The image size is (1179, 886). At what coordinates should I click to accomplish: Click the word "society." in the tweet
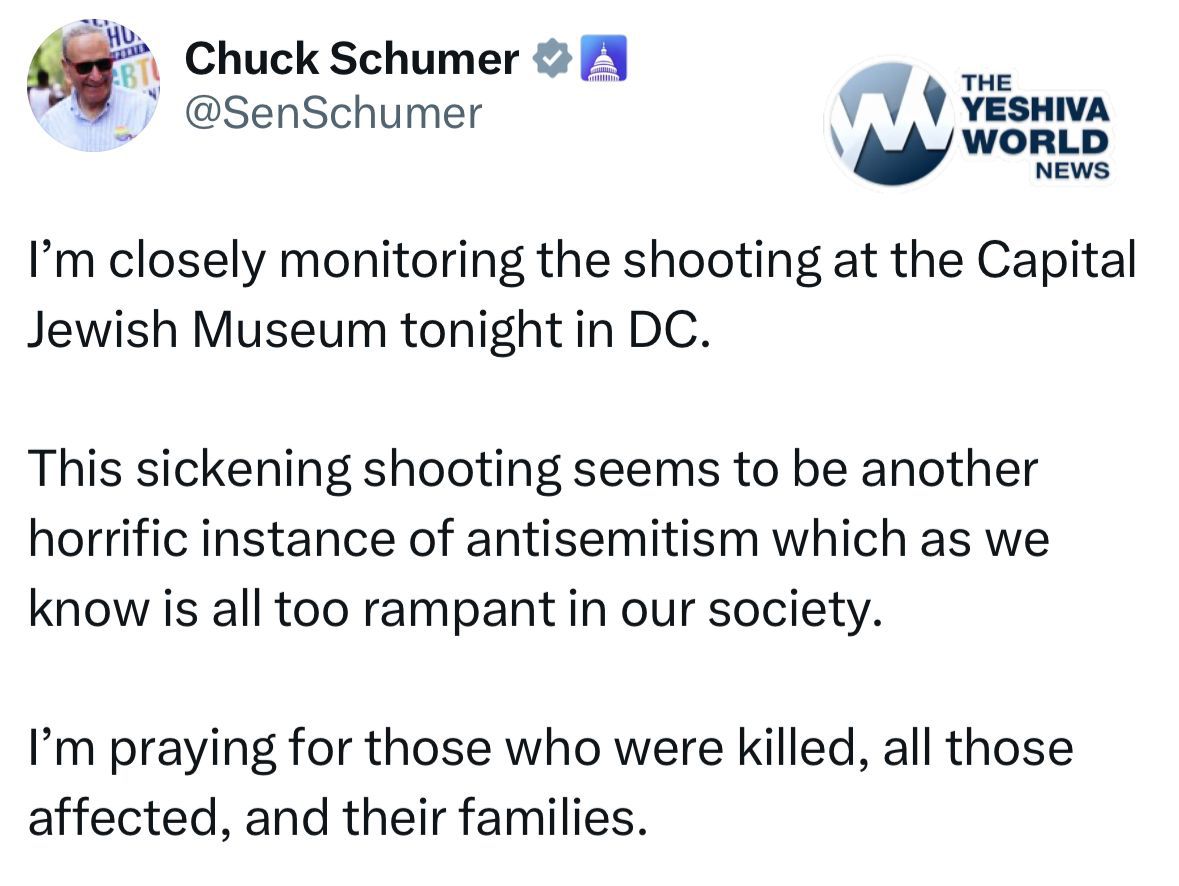(796, 609)
